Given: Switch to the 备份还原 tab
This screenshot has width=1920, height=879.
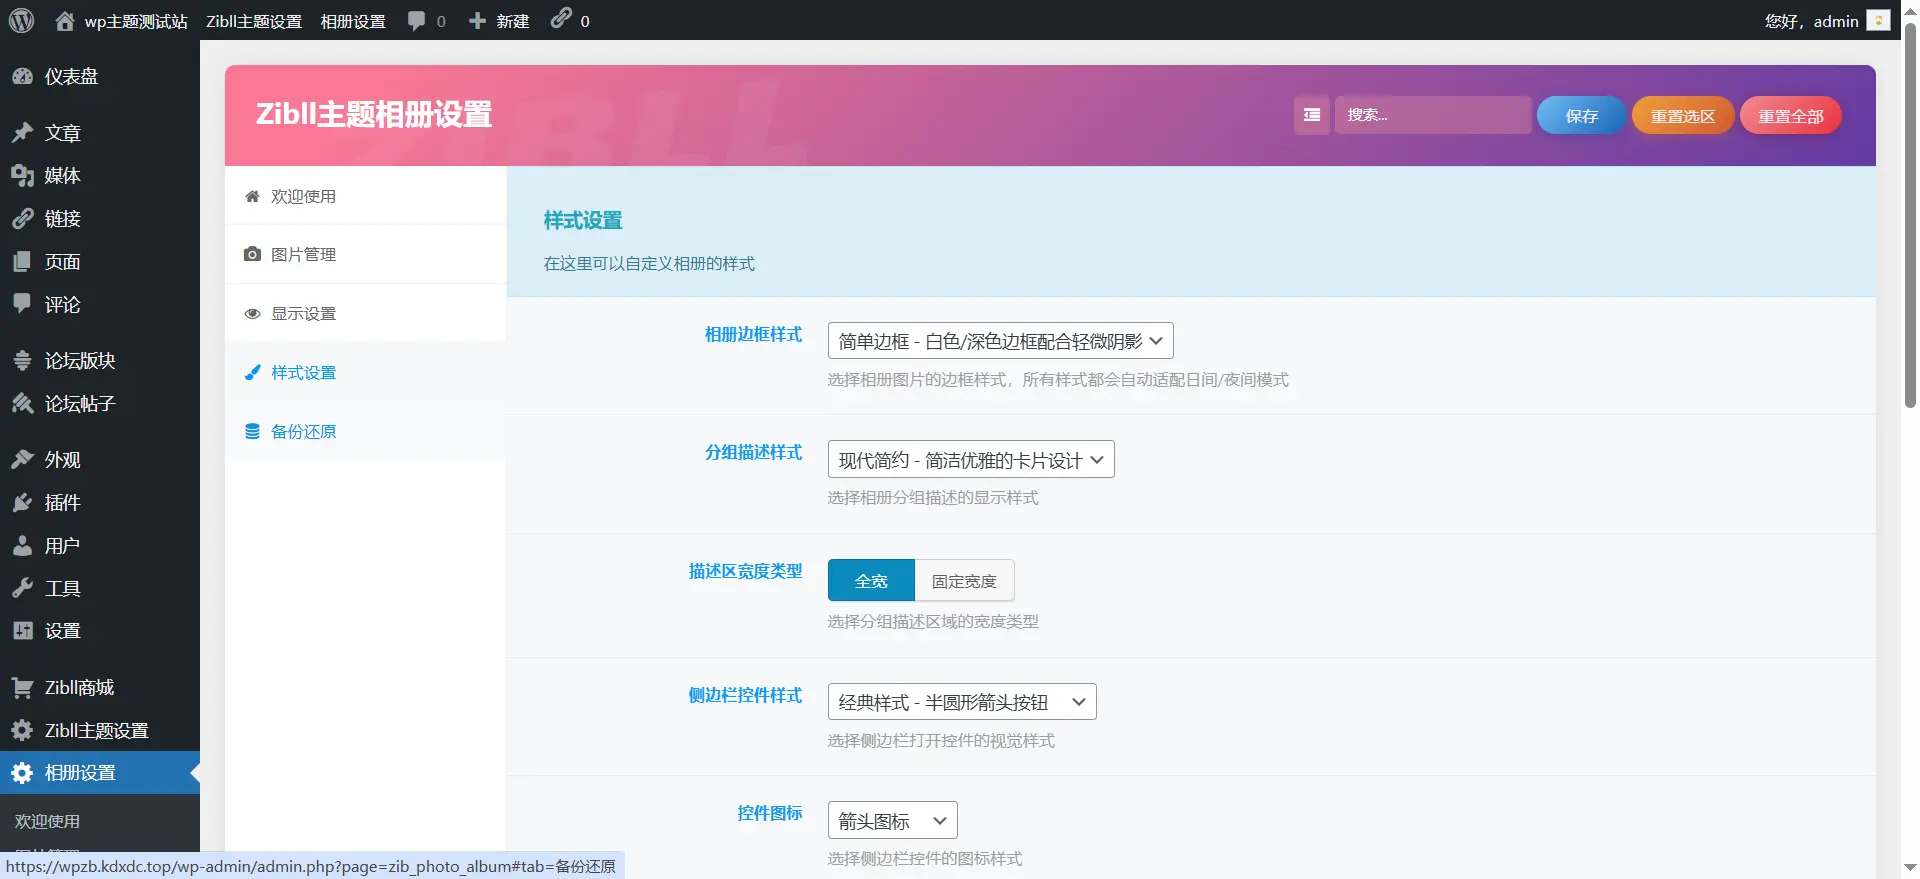Looking at the screenshot, I should [x=303, y=431].
